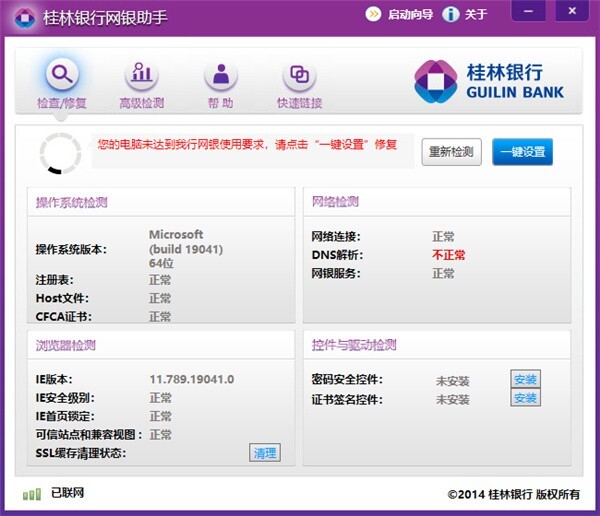Click the 清理 button for SSL cache
600x516 pixels.
(x=265, y=452)
